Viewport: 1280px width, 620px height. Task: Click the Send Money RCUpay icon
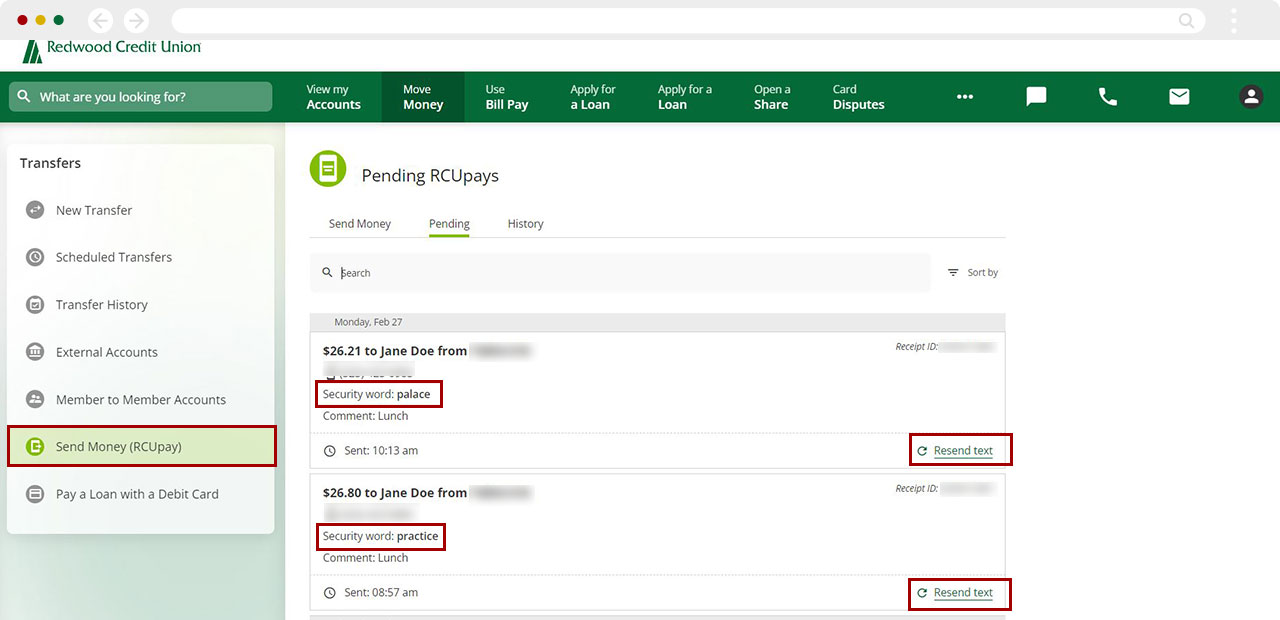(x=35, y=447)
